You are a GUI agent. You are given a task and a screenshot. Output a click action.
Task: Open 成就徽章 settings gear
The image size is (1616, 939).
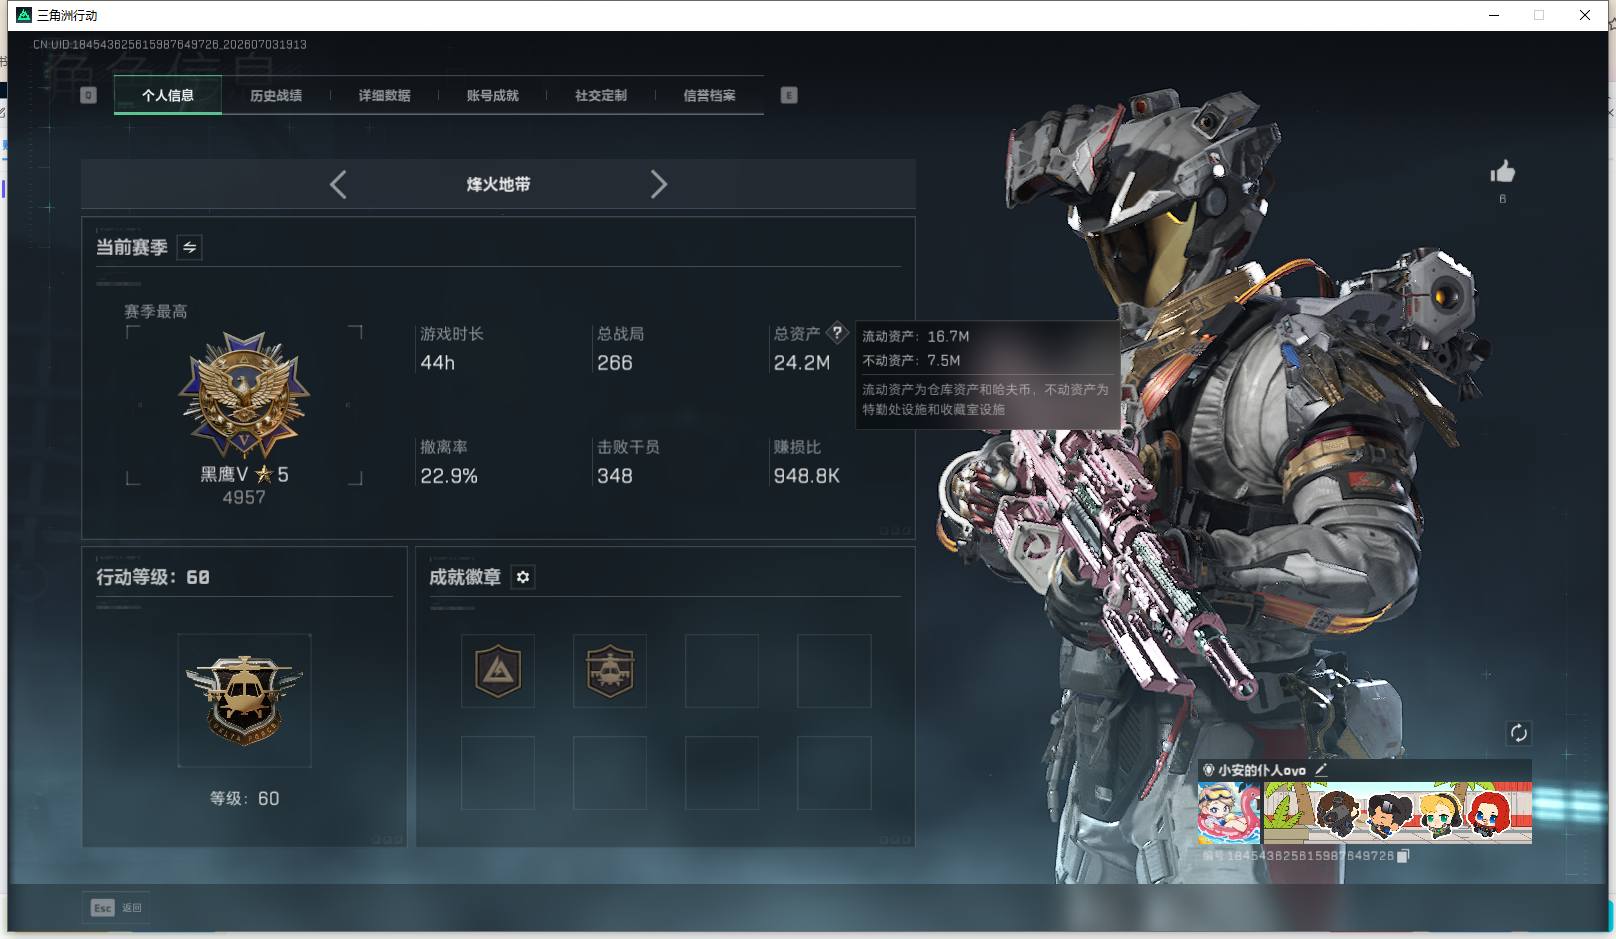(x=523, y=577)
